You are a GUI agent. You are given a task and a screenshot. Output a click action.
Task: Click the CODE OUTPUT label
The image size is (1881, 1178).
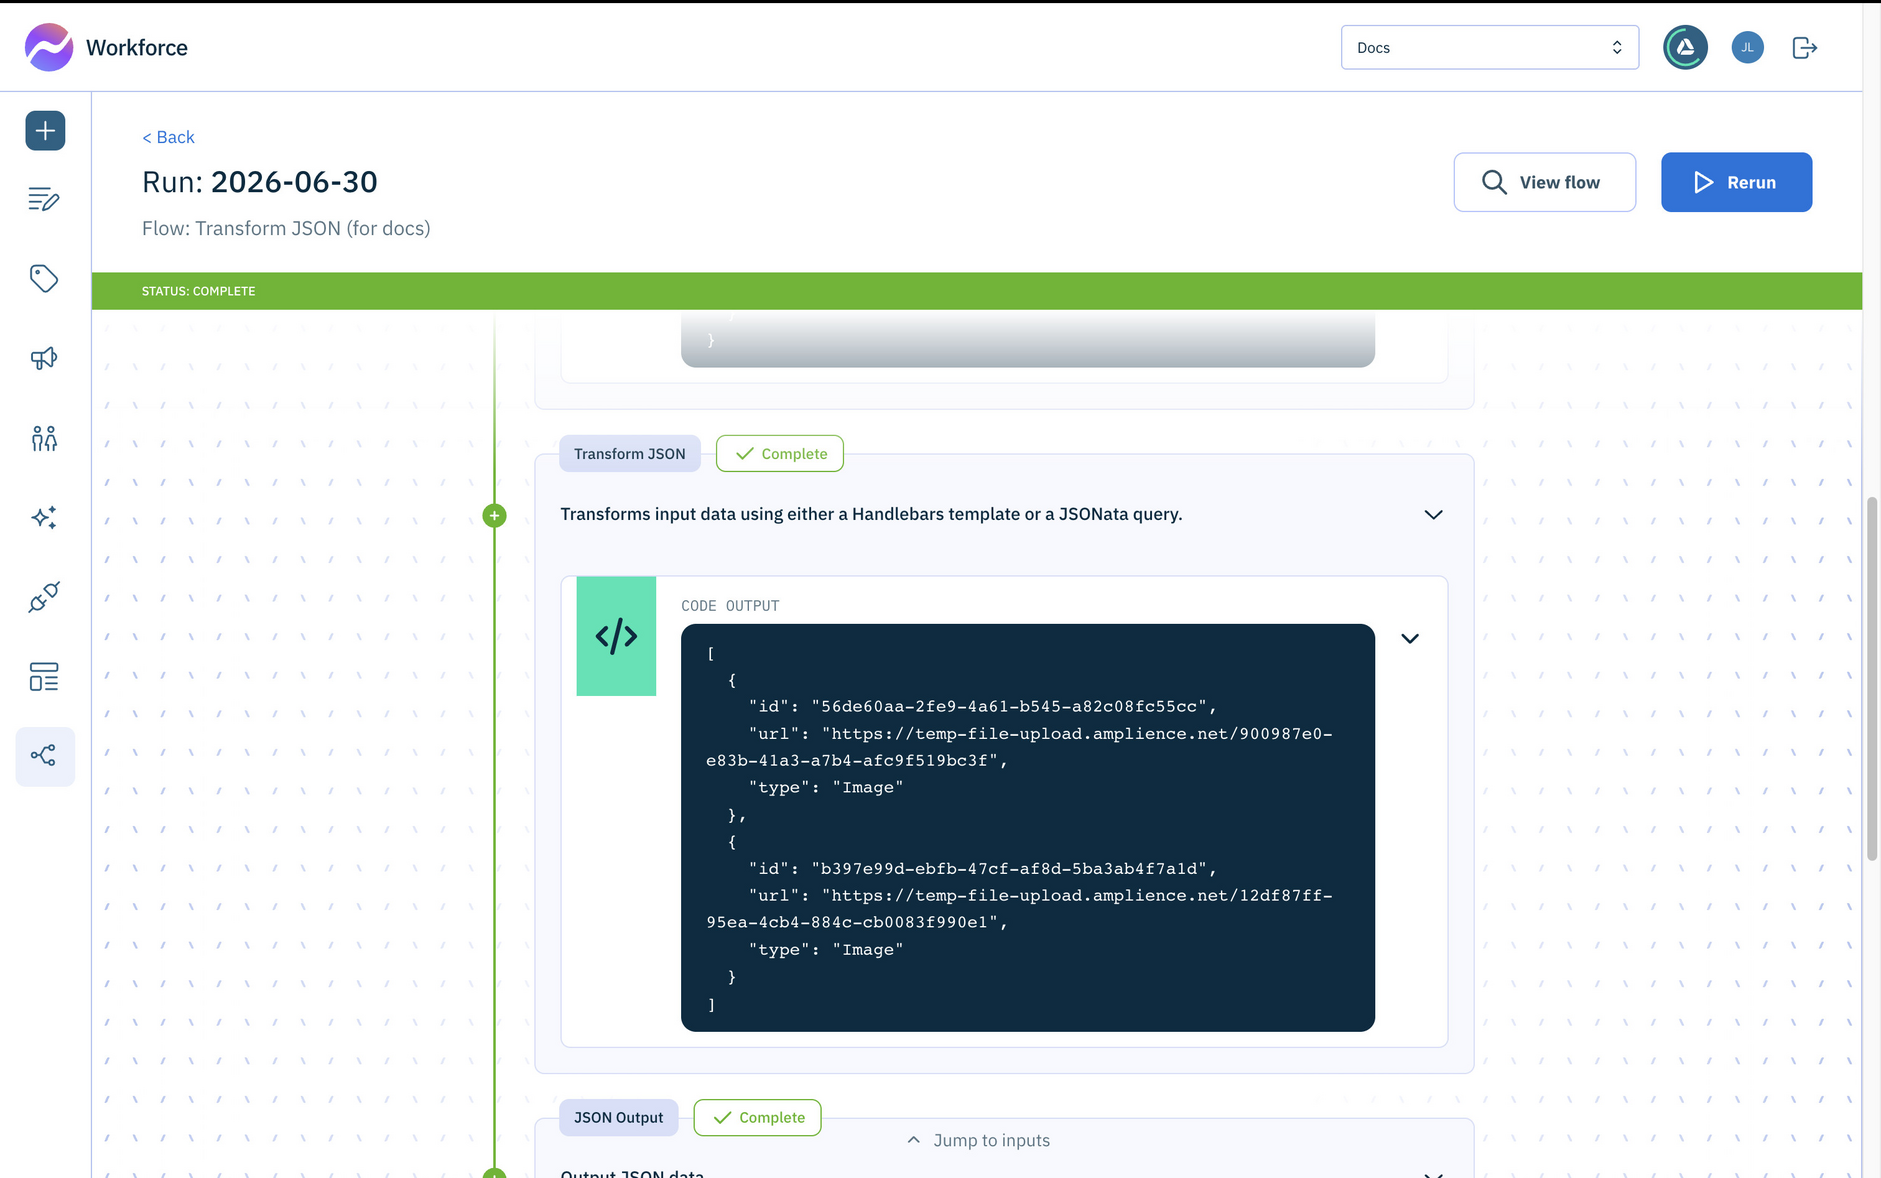pyautogui.click(x=730, y=606)
